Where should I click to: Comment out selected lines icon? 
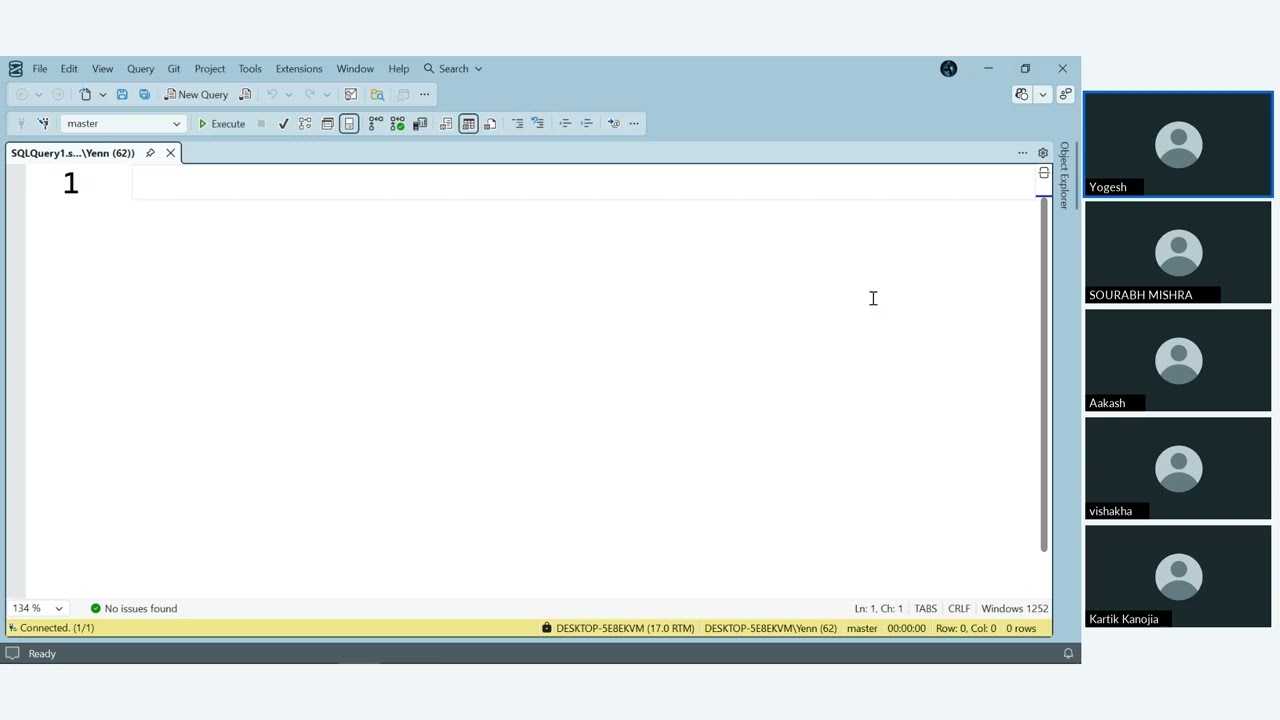pyautogui.click(x=517, y=123)
